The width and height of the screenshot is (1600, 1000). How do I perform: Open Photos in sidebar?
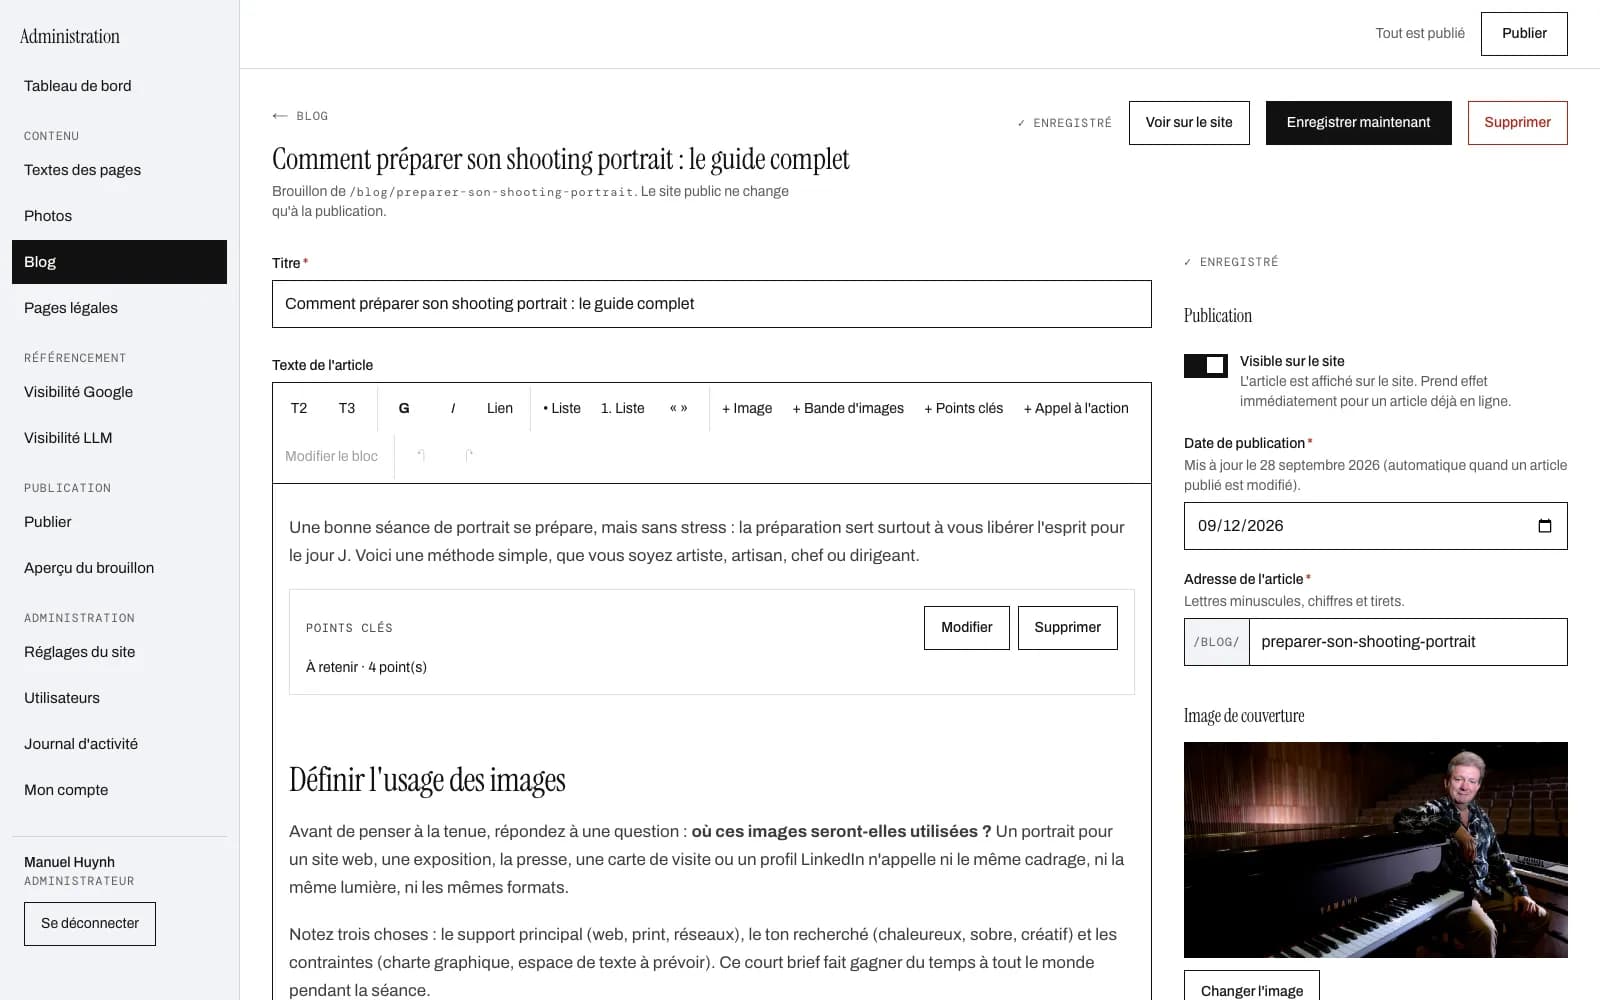pyautogui.click(x=119, y=216)
